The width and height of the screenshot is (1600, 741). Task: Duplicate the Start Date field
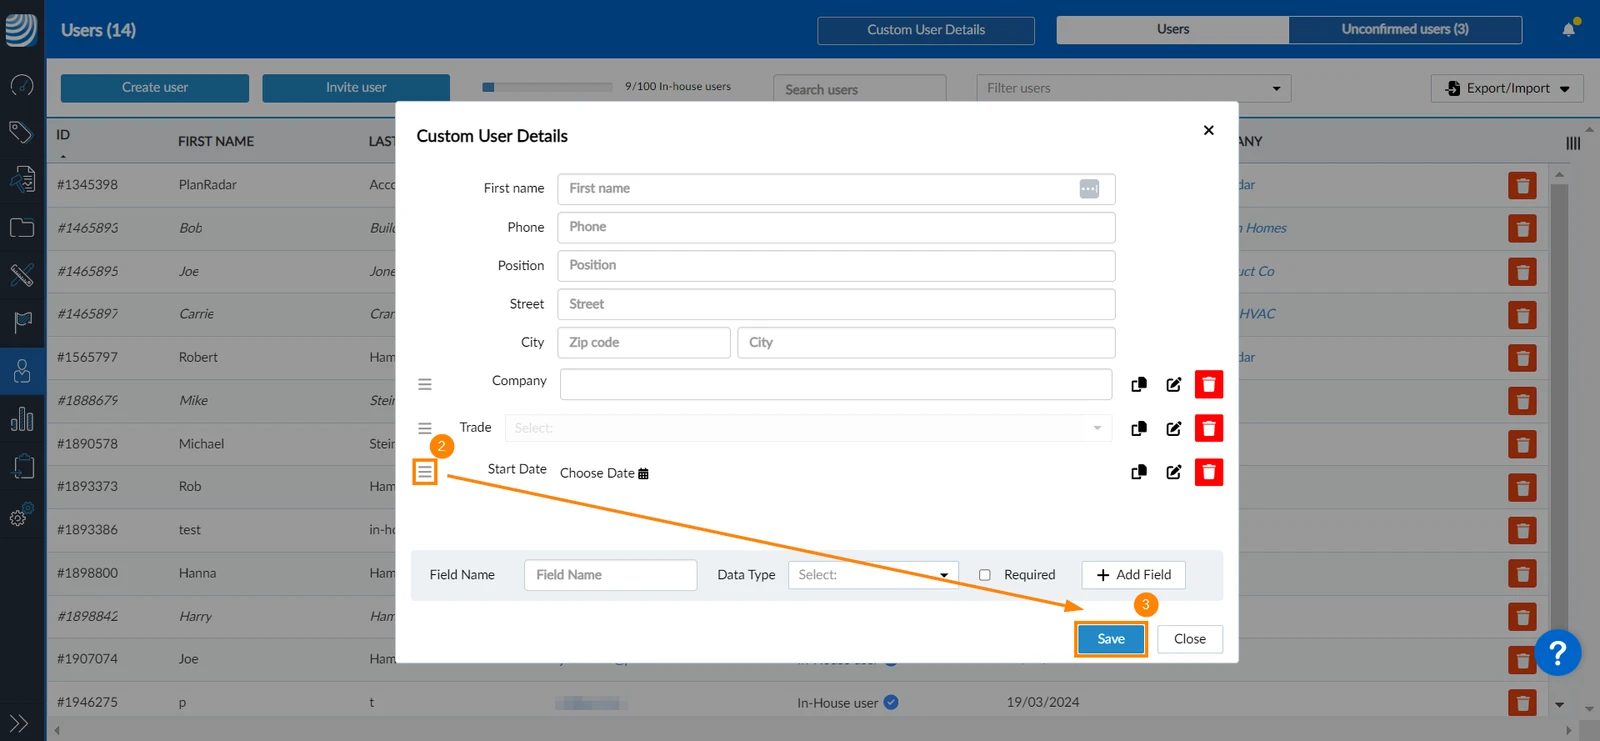pos(1139,472)
